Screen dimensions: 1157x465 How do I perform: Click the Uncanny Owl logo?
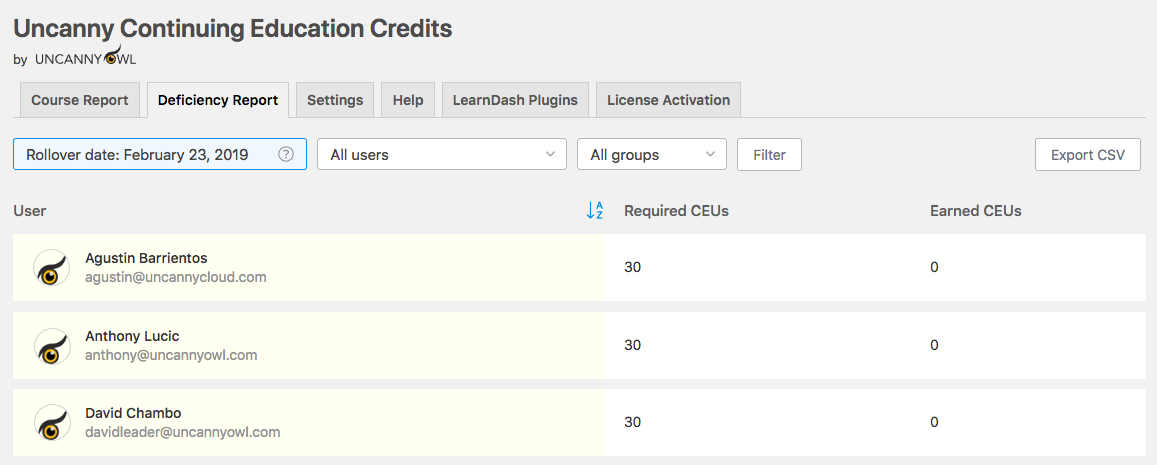85,57
